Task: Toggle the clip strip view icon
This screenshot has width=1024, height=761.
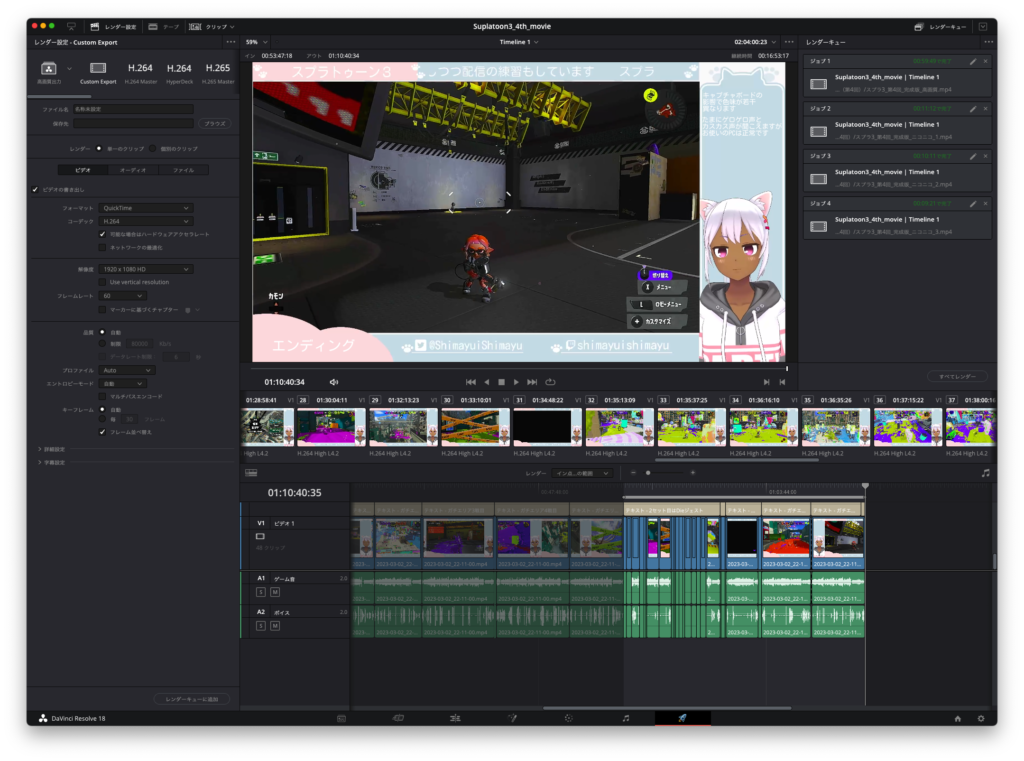Action: (x=251, y=473)
